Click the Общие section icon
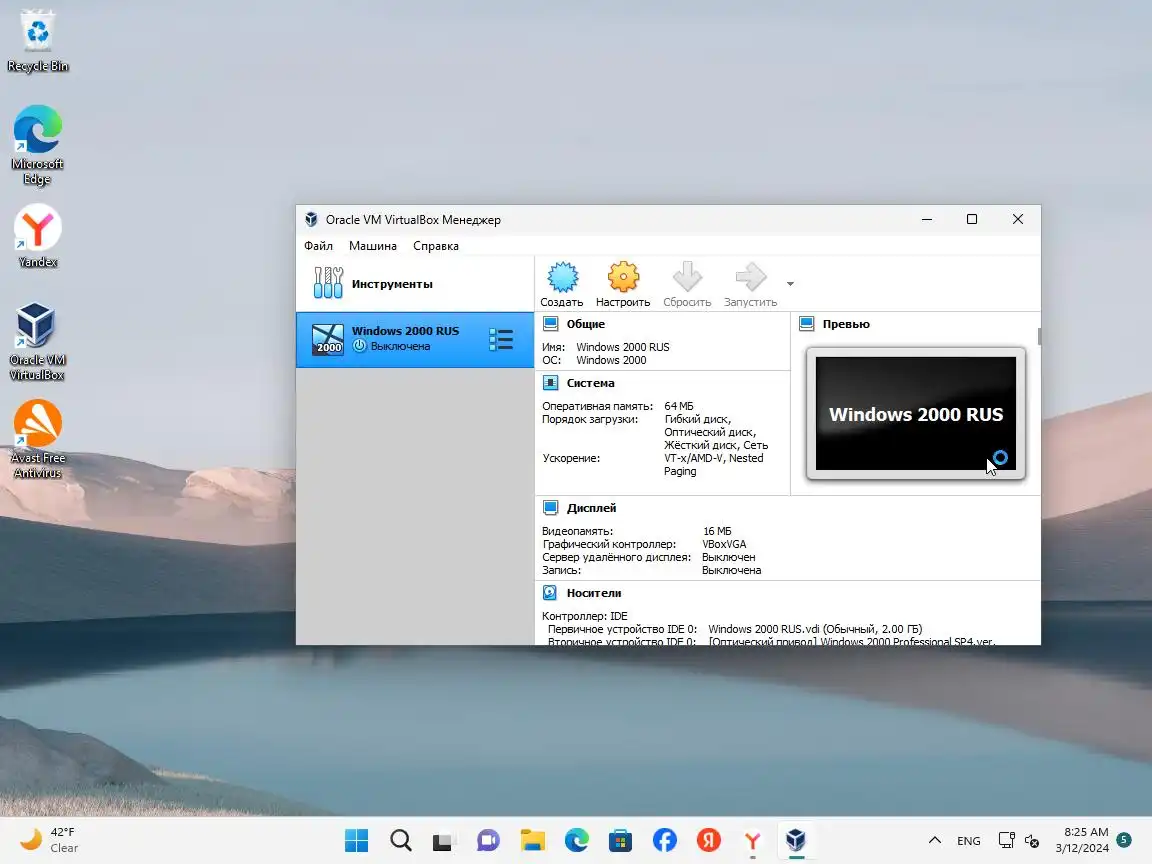1152x864 pixels. point(550,324)
